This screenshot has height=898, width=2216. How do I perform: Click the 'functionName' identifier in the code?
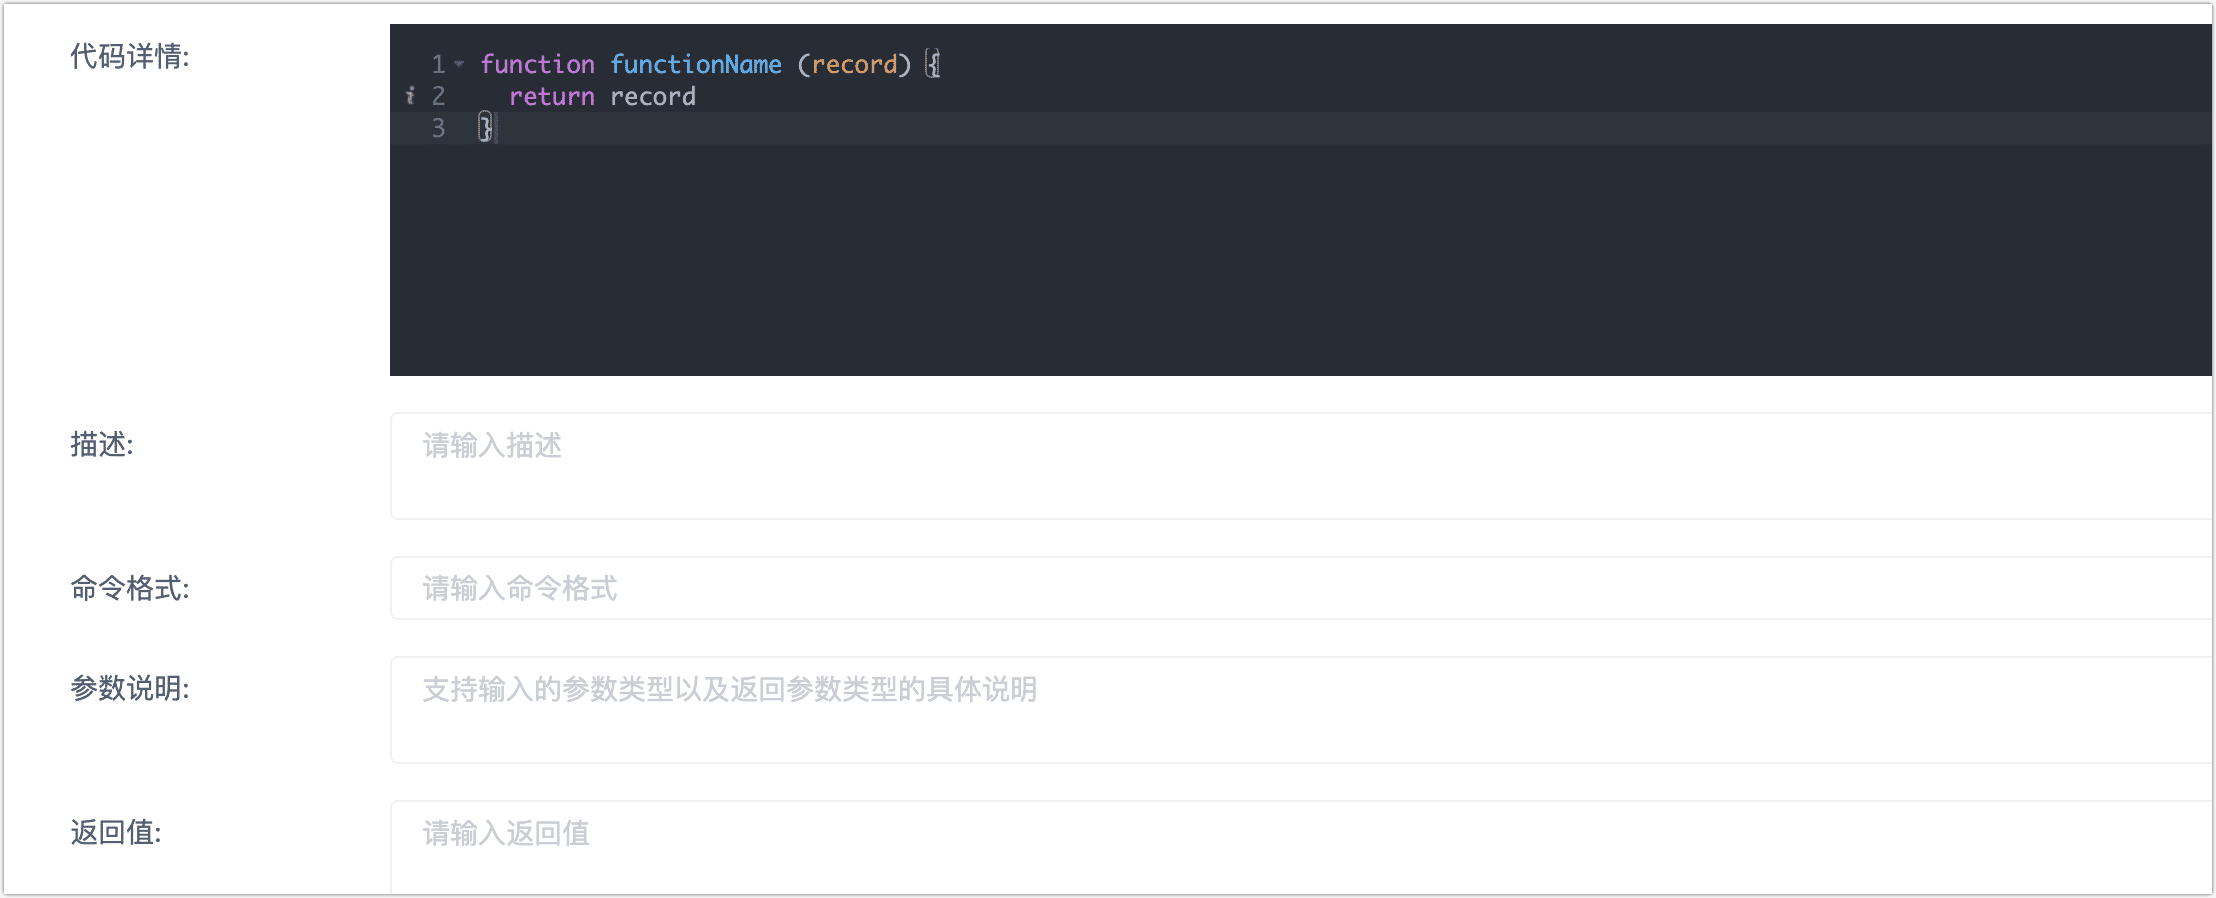pyautogui.click(x=695, y=64)
